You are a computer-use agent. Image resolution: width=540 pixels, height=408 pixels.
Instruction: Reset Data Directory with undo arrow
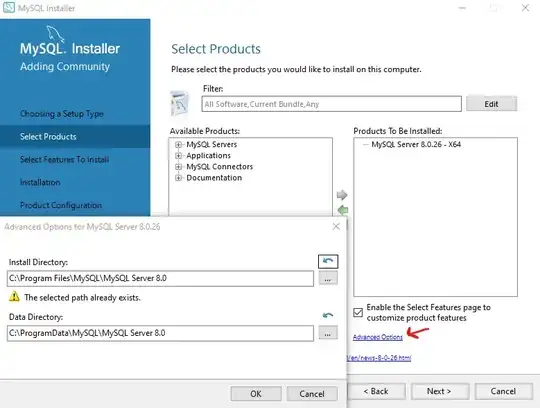point(328,315)
